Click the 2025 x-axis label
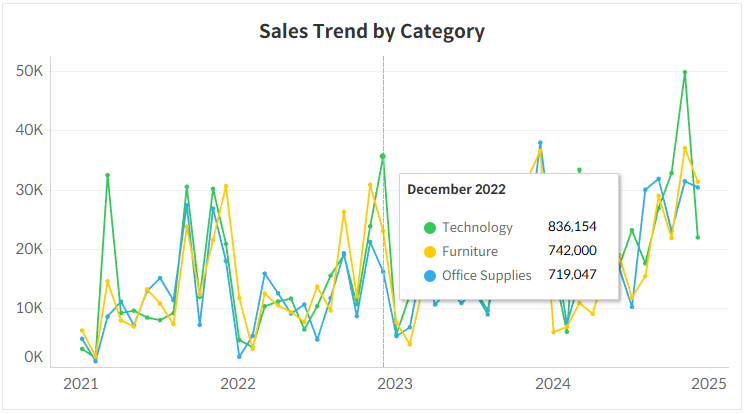The height and width of the screenshot is (414, 746). point(709,383)
